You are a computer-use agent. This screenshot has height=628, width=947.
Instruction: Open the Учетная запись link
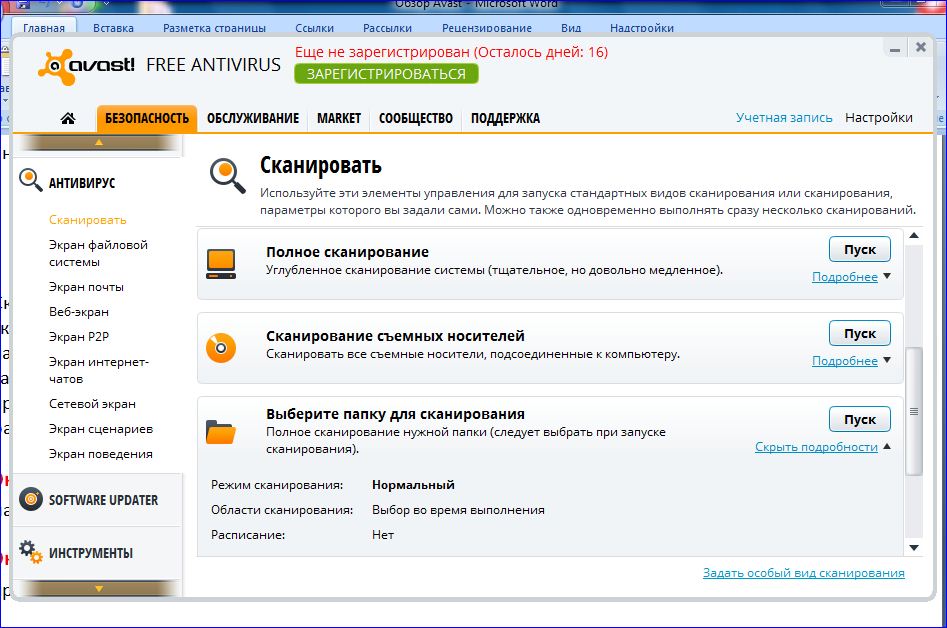click(x=784, y=118)
